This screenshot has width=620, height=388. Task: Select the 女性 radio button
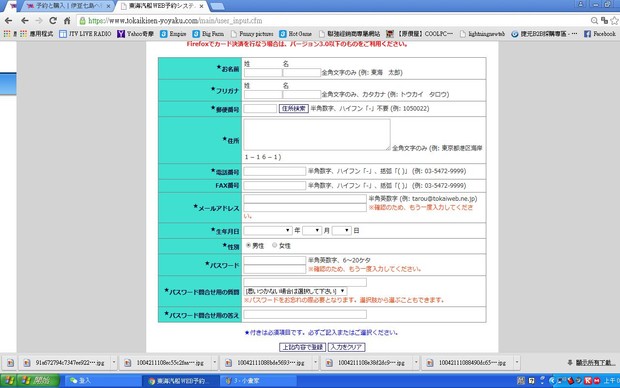(274, 245)
